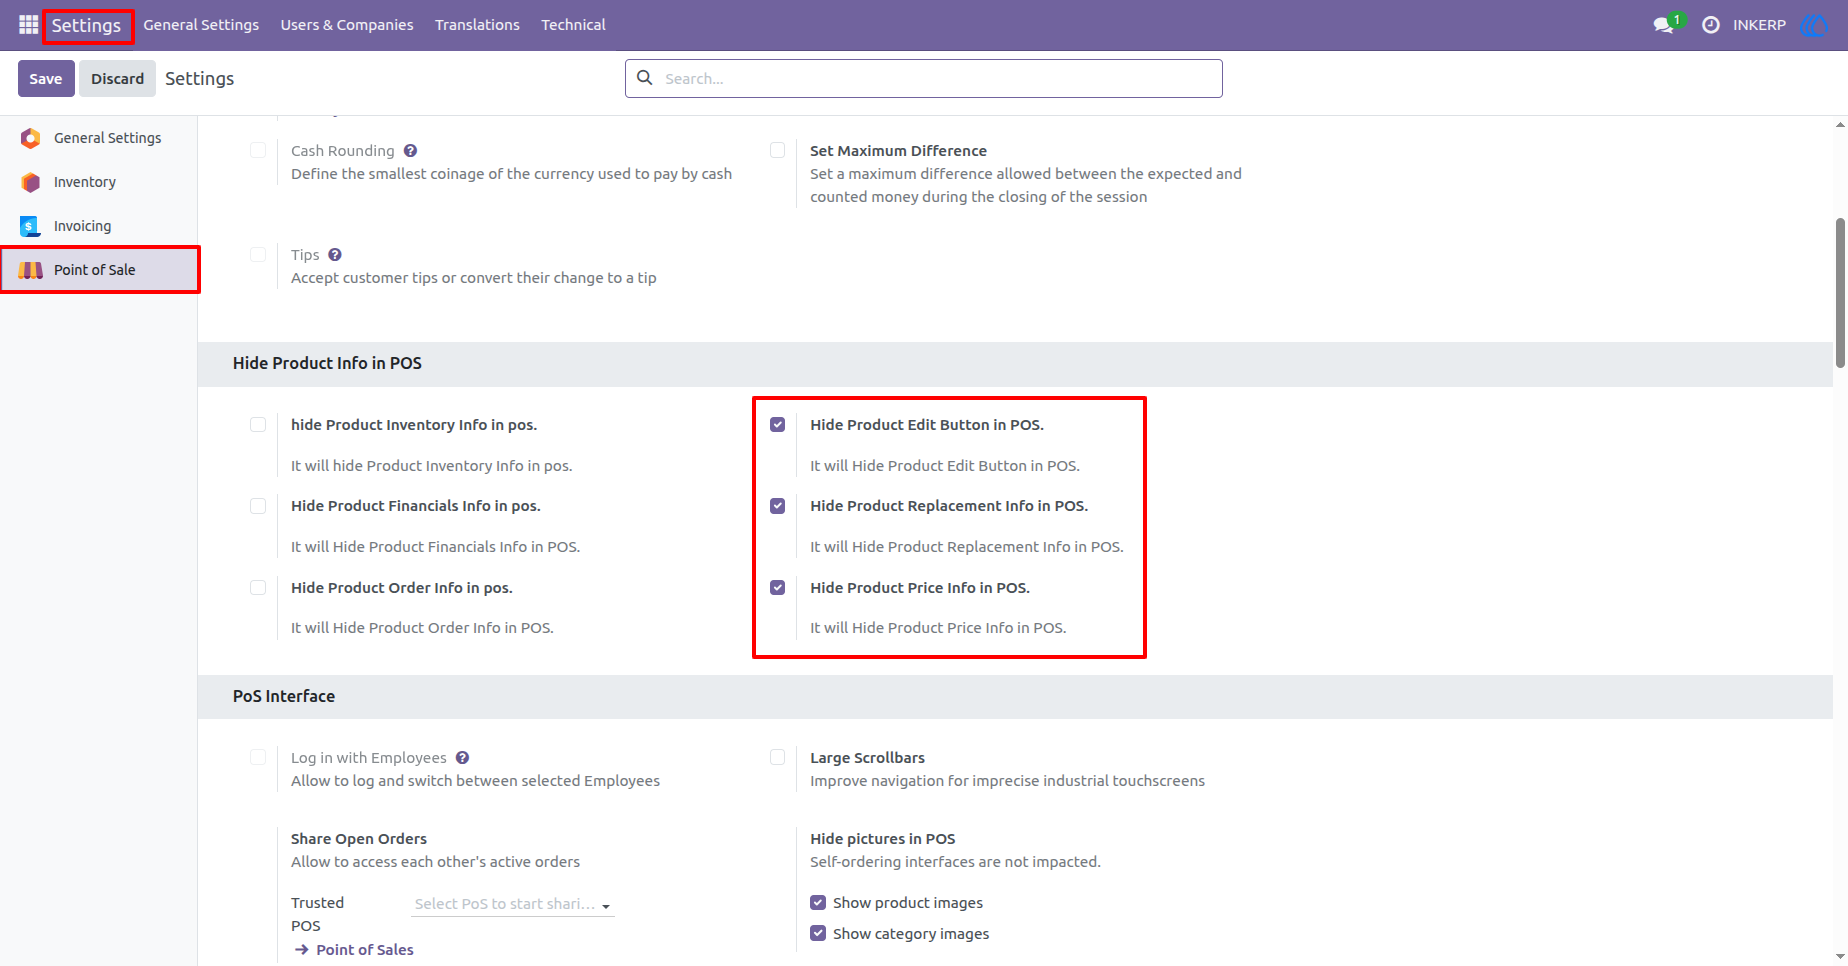Uncheck Hide Product Edit Button in POS
This screenshot has height=966, width=1848.
point(778,425)
